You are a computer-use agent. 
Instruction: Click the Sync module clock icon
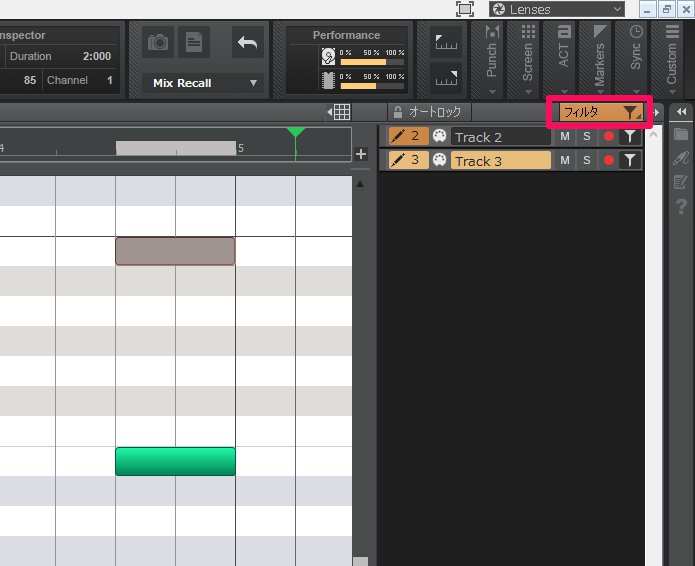click(636, 31)
